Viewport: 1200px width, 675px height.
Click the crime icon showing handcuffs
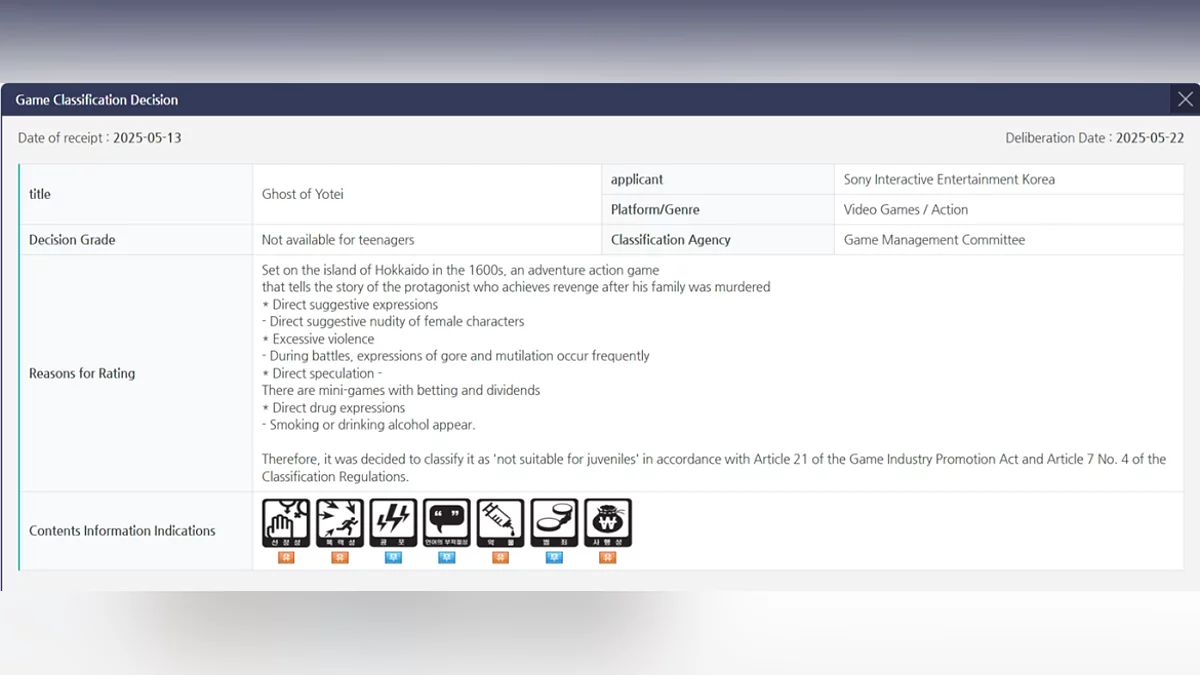point(554,523)
